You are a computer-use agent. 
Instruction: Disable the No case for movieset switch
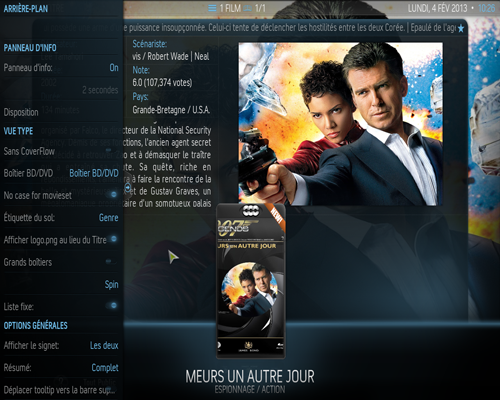tap(113, 194)
